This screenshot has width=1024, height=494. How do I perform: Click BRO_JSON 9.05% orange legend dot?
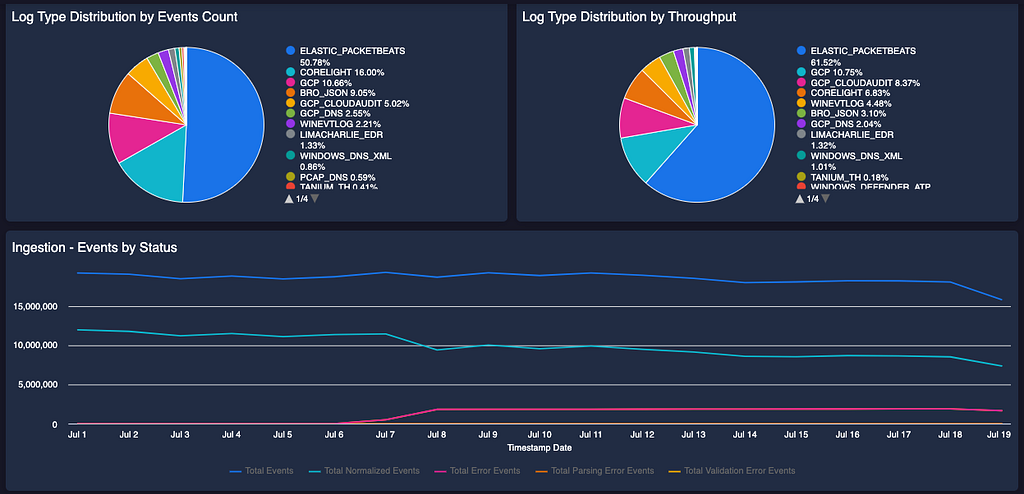(290, 93)
